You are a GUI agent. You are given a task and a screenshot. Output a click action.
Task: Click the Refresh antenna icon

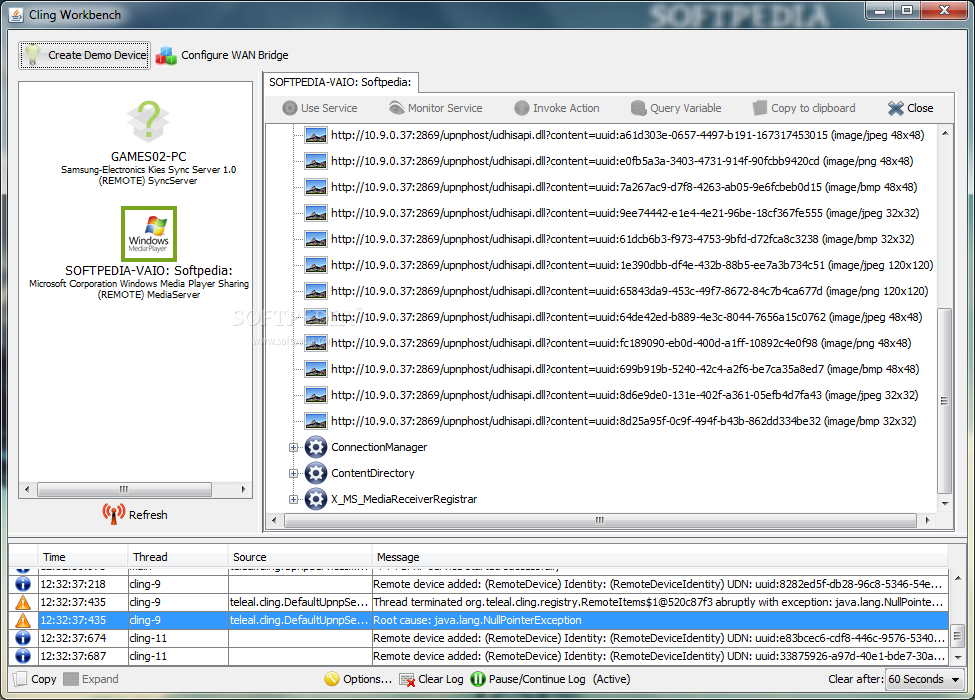pyautogui.click(x=114, y=514)
